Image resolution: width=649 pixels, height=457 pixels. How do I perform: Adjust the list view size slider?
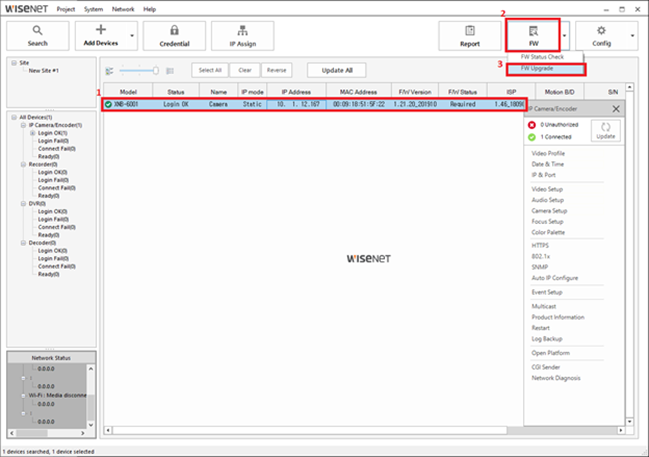(153, 70)
